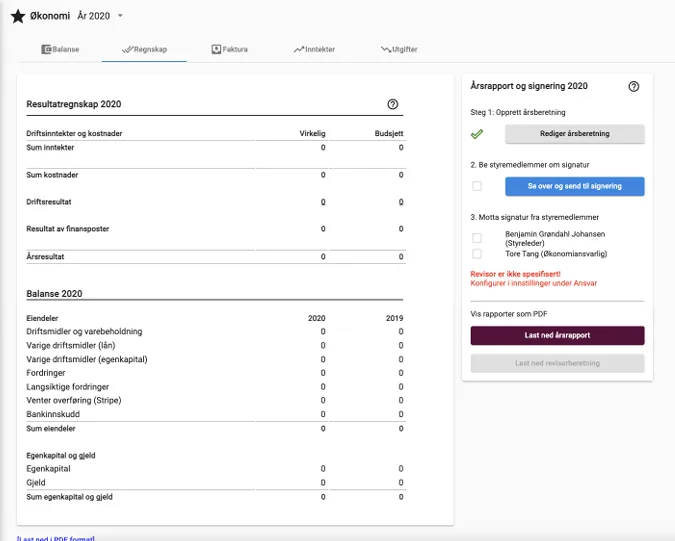The image size is (675, 541).
Task: Click the 2019 column header
Action: point(394,318)
